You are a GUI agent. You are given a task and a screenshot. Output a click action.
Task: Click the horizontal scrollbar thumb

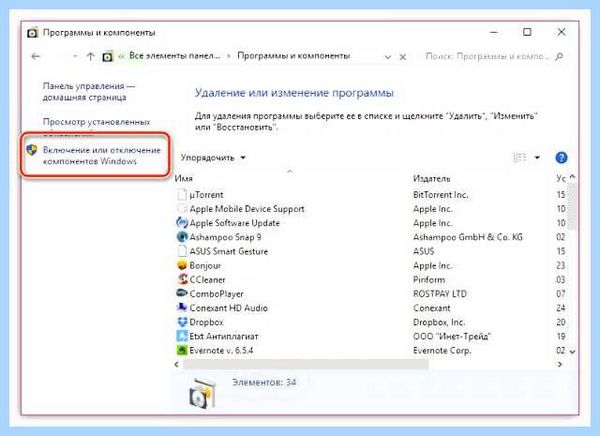tap(305, 364)
